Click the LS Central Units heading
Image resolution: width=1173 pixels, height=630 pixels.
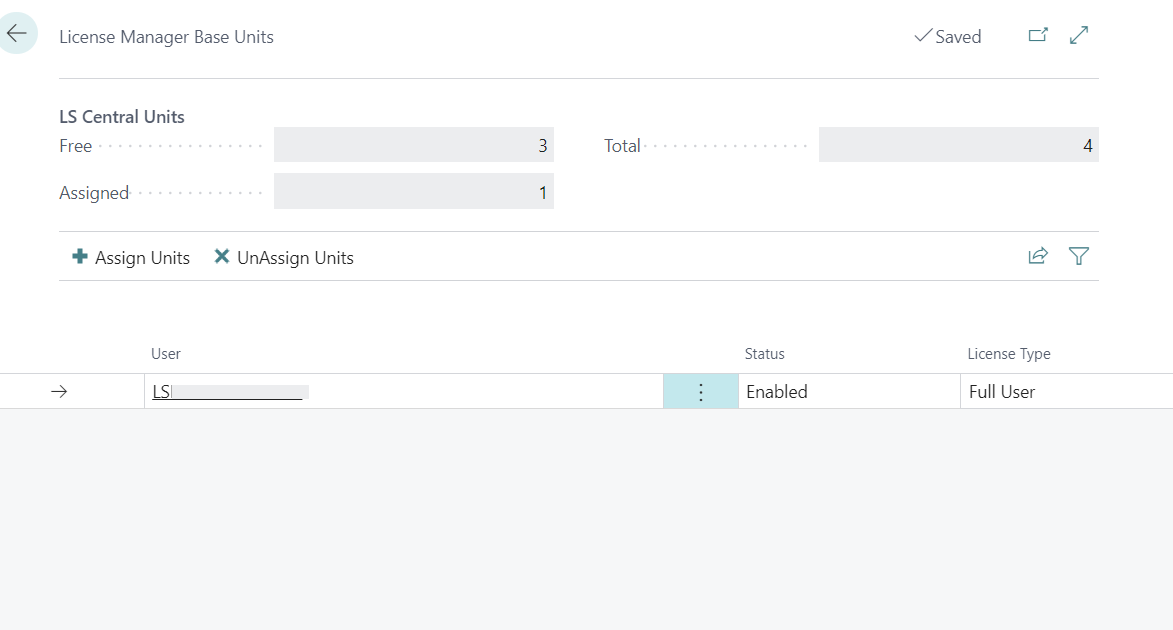(122, 117)
